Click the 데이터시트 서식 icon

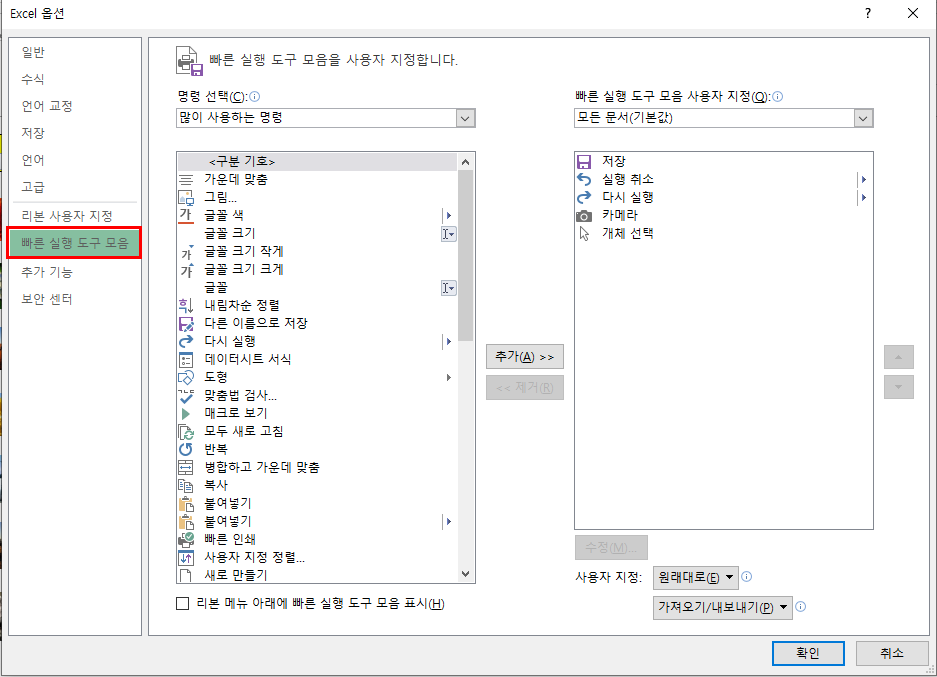coord(186,360)
